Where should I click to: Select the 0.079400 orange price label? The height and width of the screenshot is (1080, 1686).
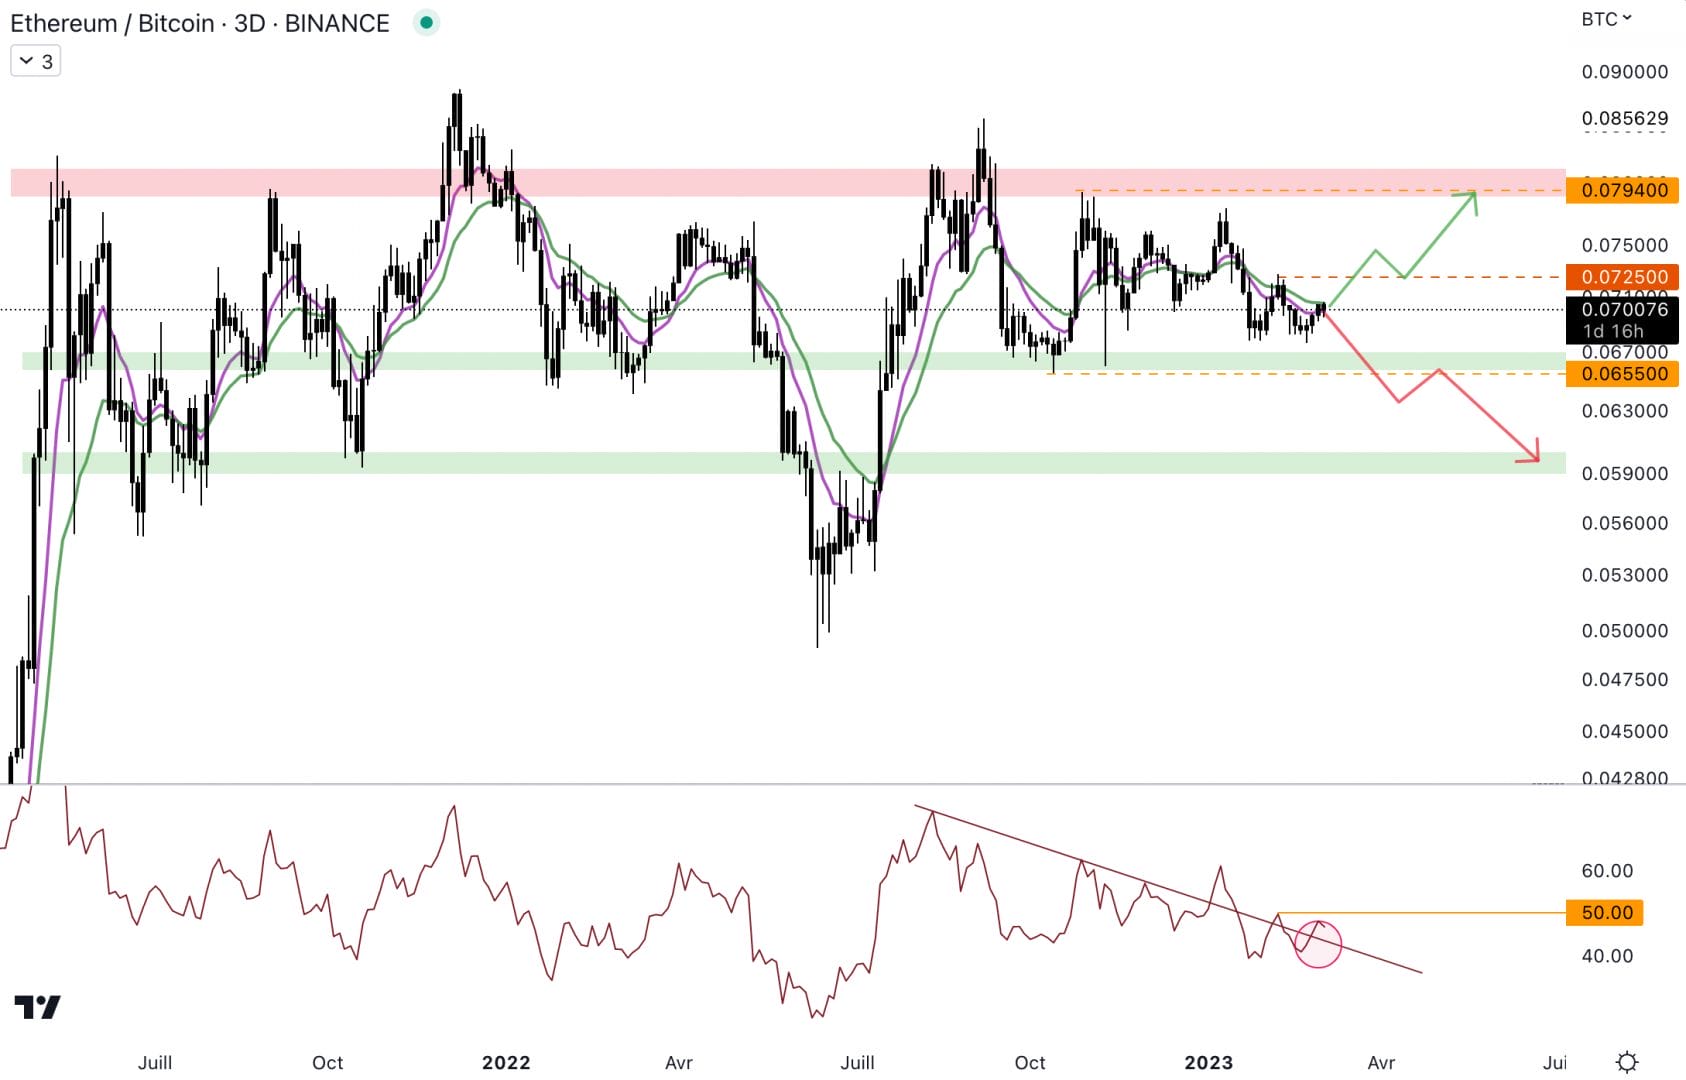click(x=1623, y=190)
